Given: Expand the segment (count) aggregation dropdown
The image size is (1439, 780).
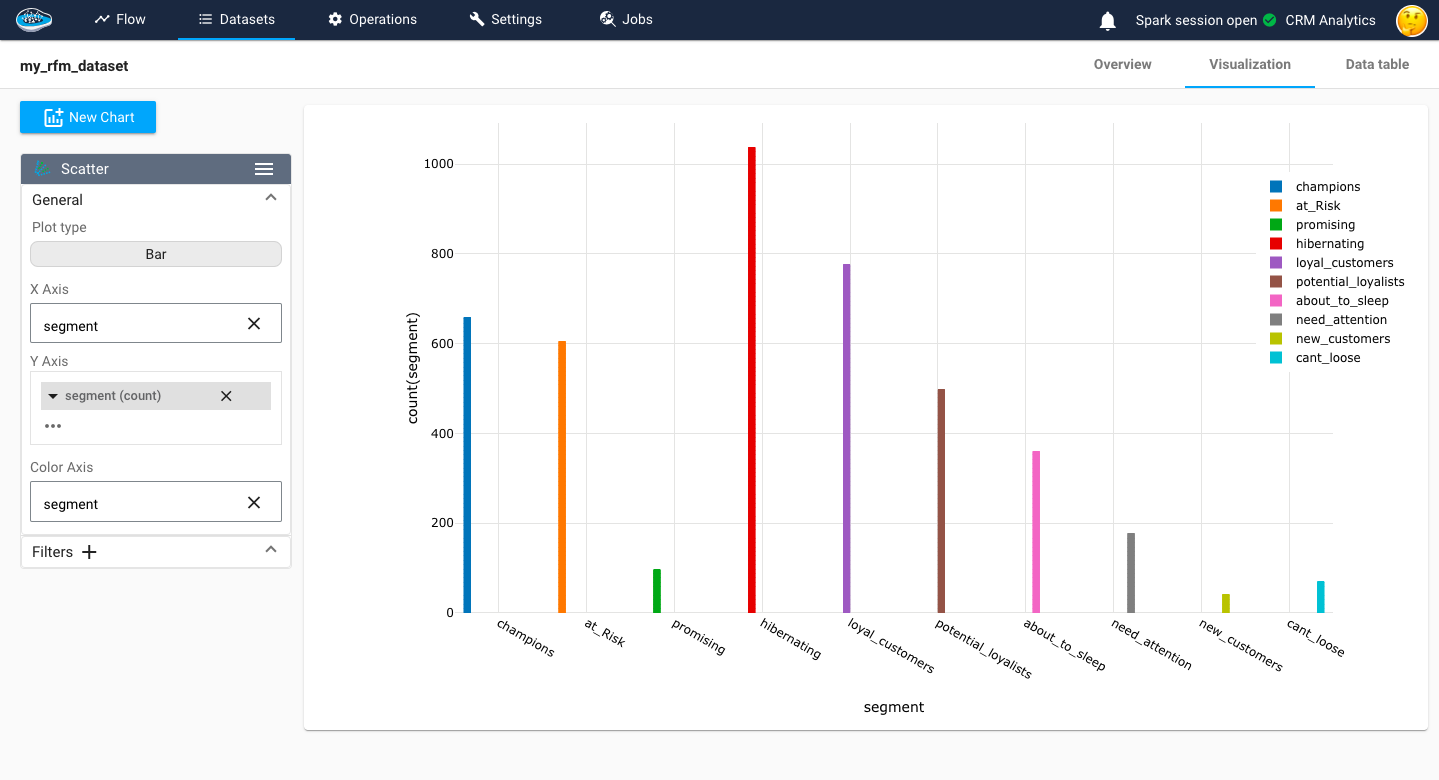Looking at the screenshot, I should pyautogui.click(x=53, y=395).
